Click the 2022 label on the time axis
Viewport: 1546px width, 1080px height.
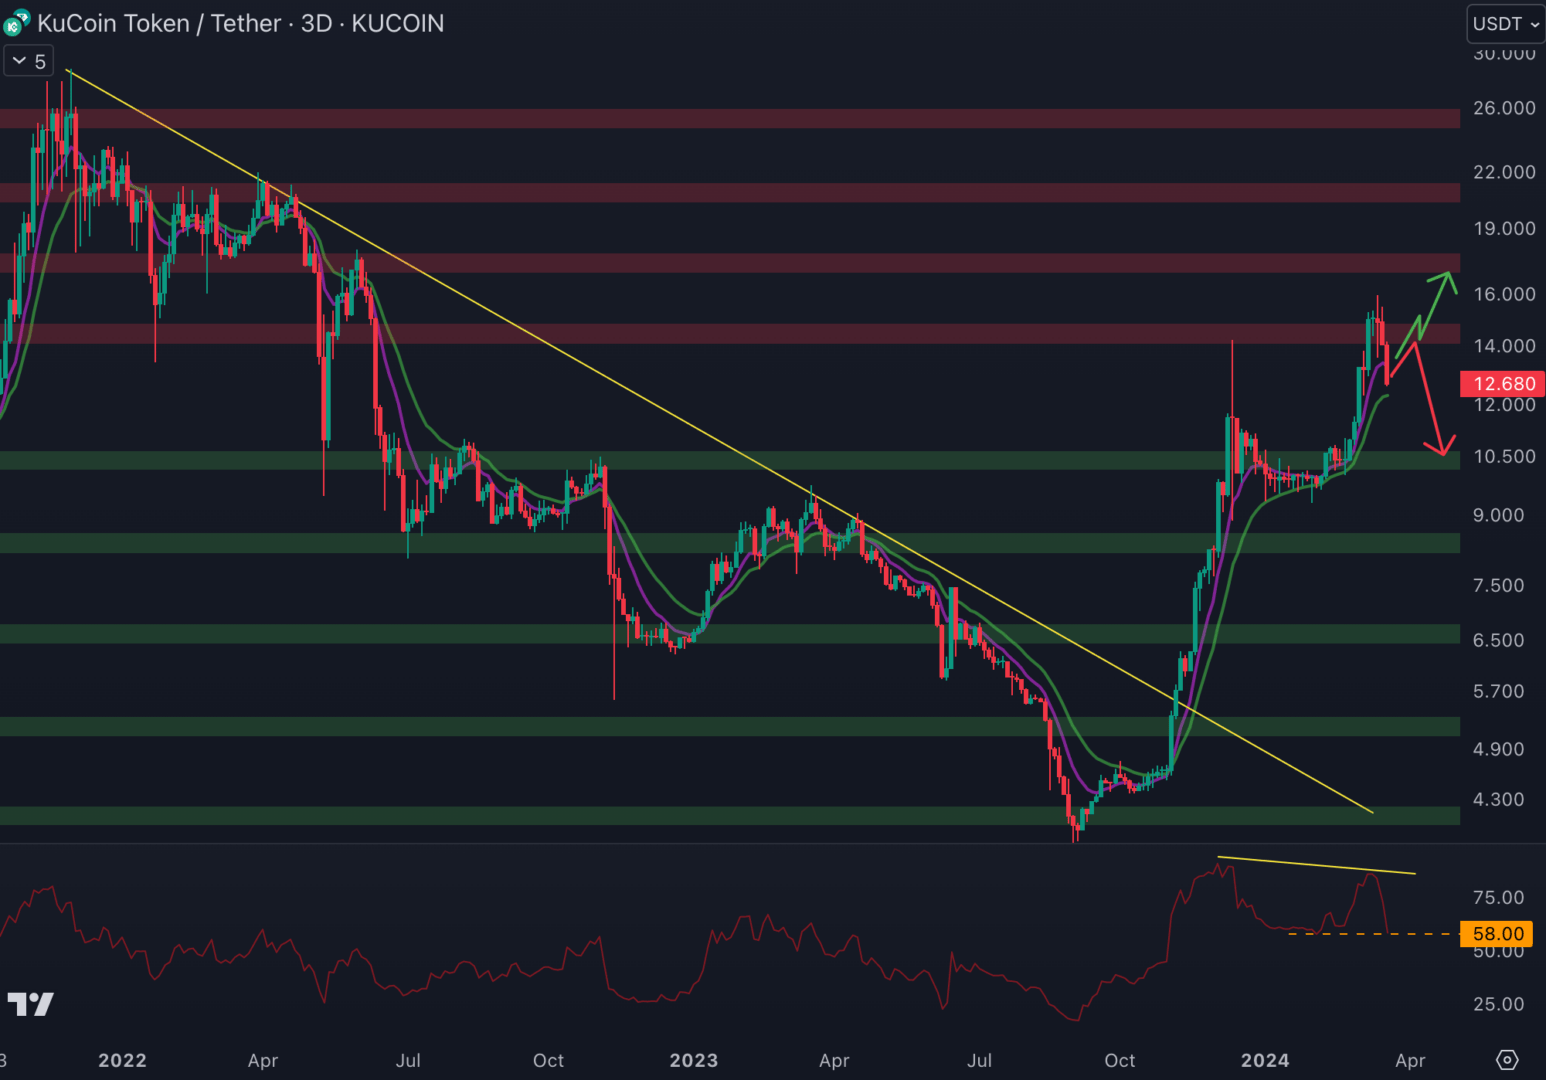click(122, 1060)
